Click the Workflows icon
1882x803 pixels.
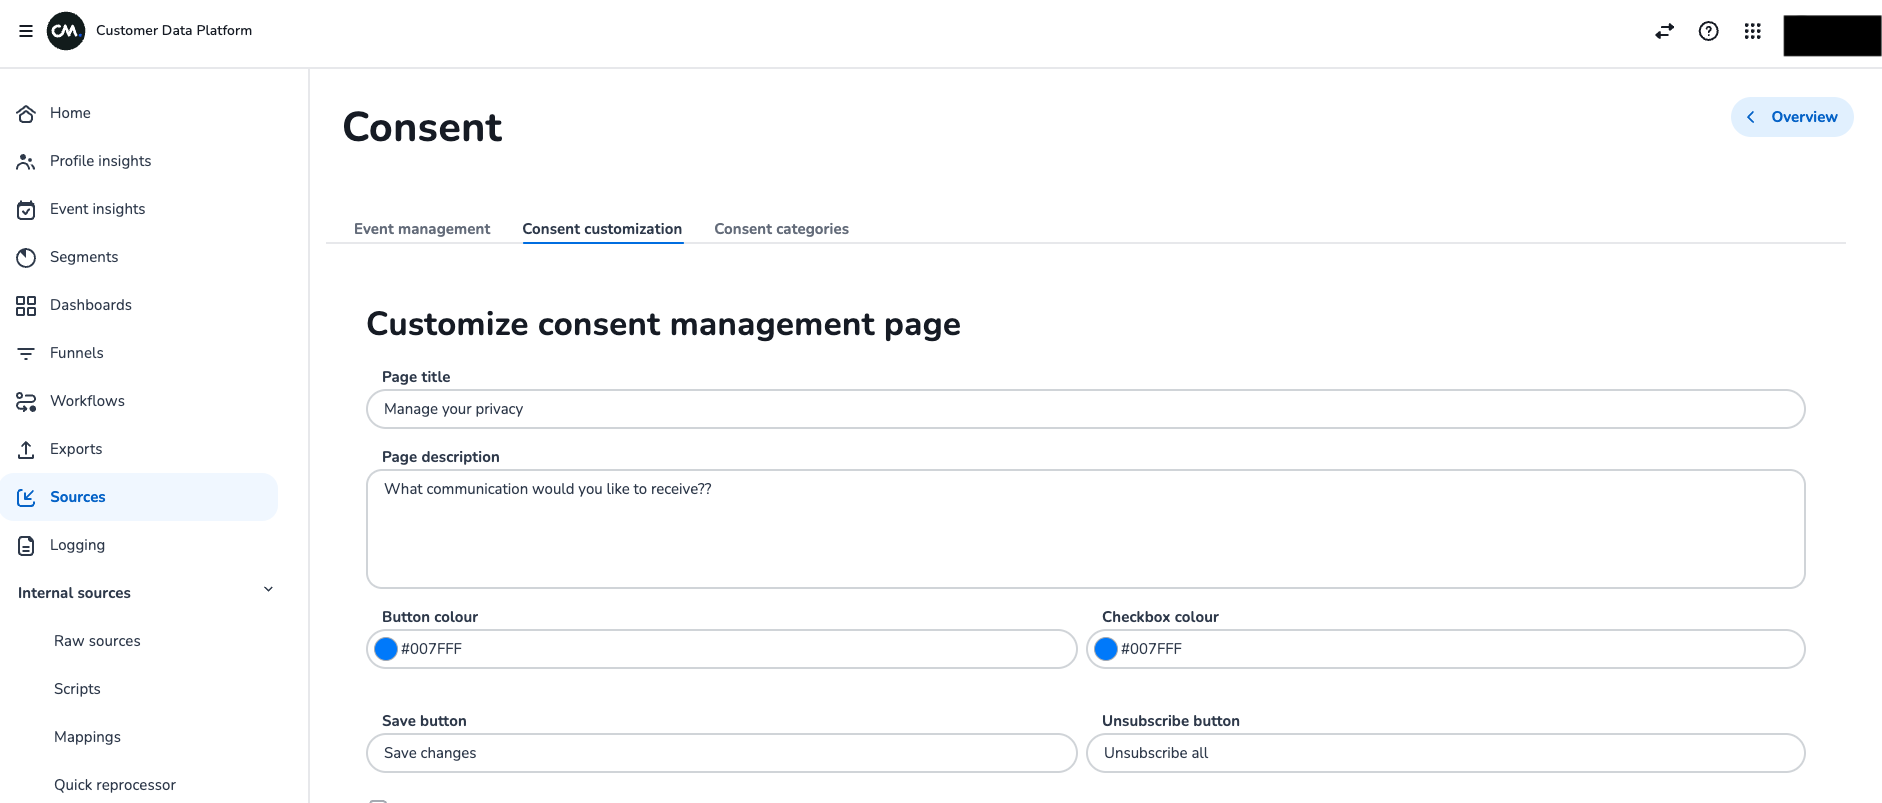pos(26,401)
